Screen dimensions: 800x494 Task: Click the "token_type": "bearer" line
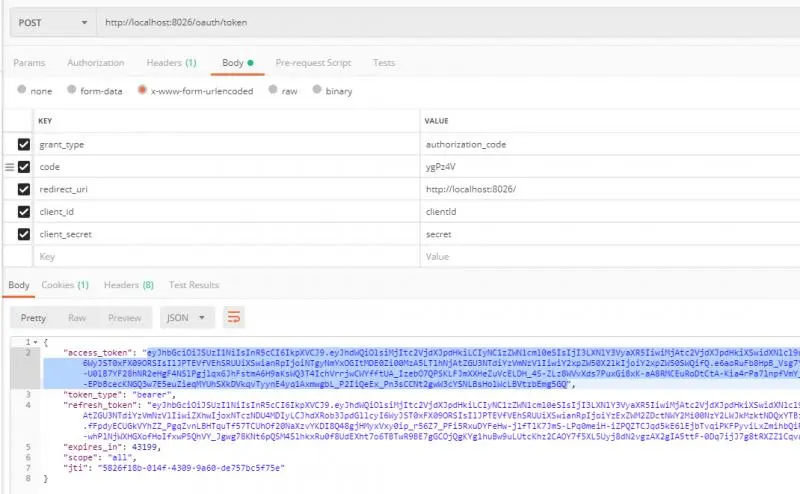click(x=119, y=395)
